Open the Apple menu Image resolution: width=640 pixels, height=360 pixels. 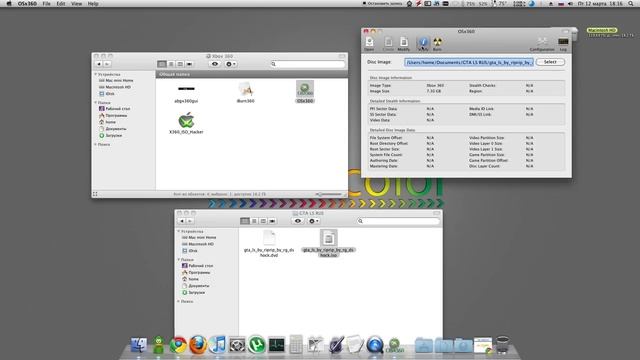click(x=9, y=4)
